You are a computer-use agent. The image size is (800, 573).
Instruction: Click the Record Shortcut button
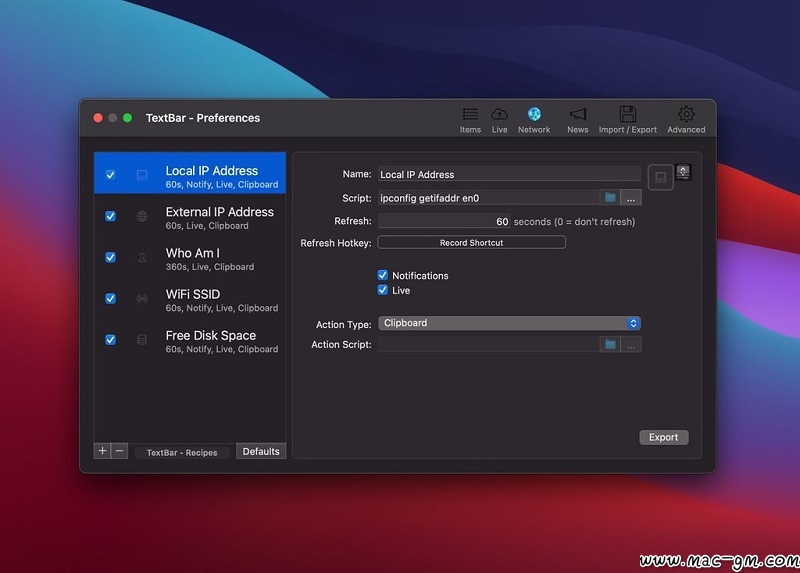click(471, 242)
